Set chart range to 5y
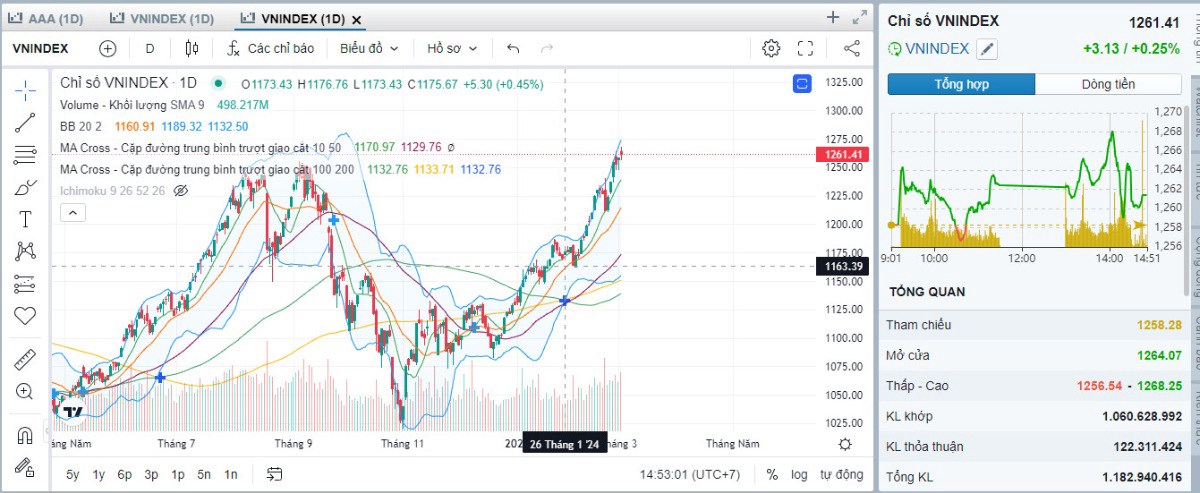The width and height of the screenshot is (1200, 493). 73,475
